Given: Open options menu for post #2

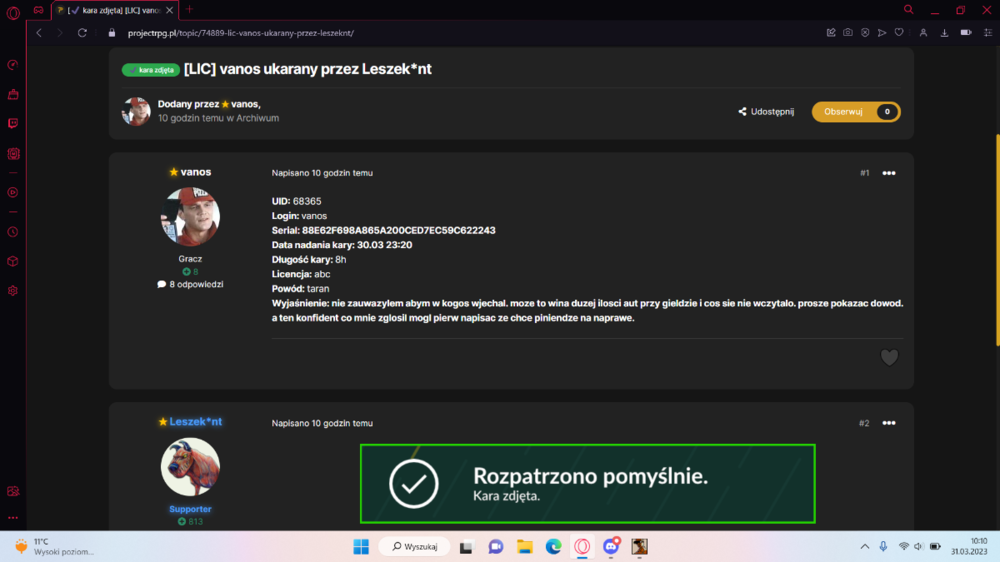Looking at the screenshot, I should pos(888,423).
